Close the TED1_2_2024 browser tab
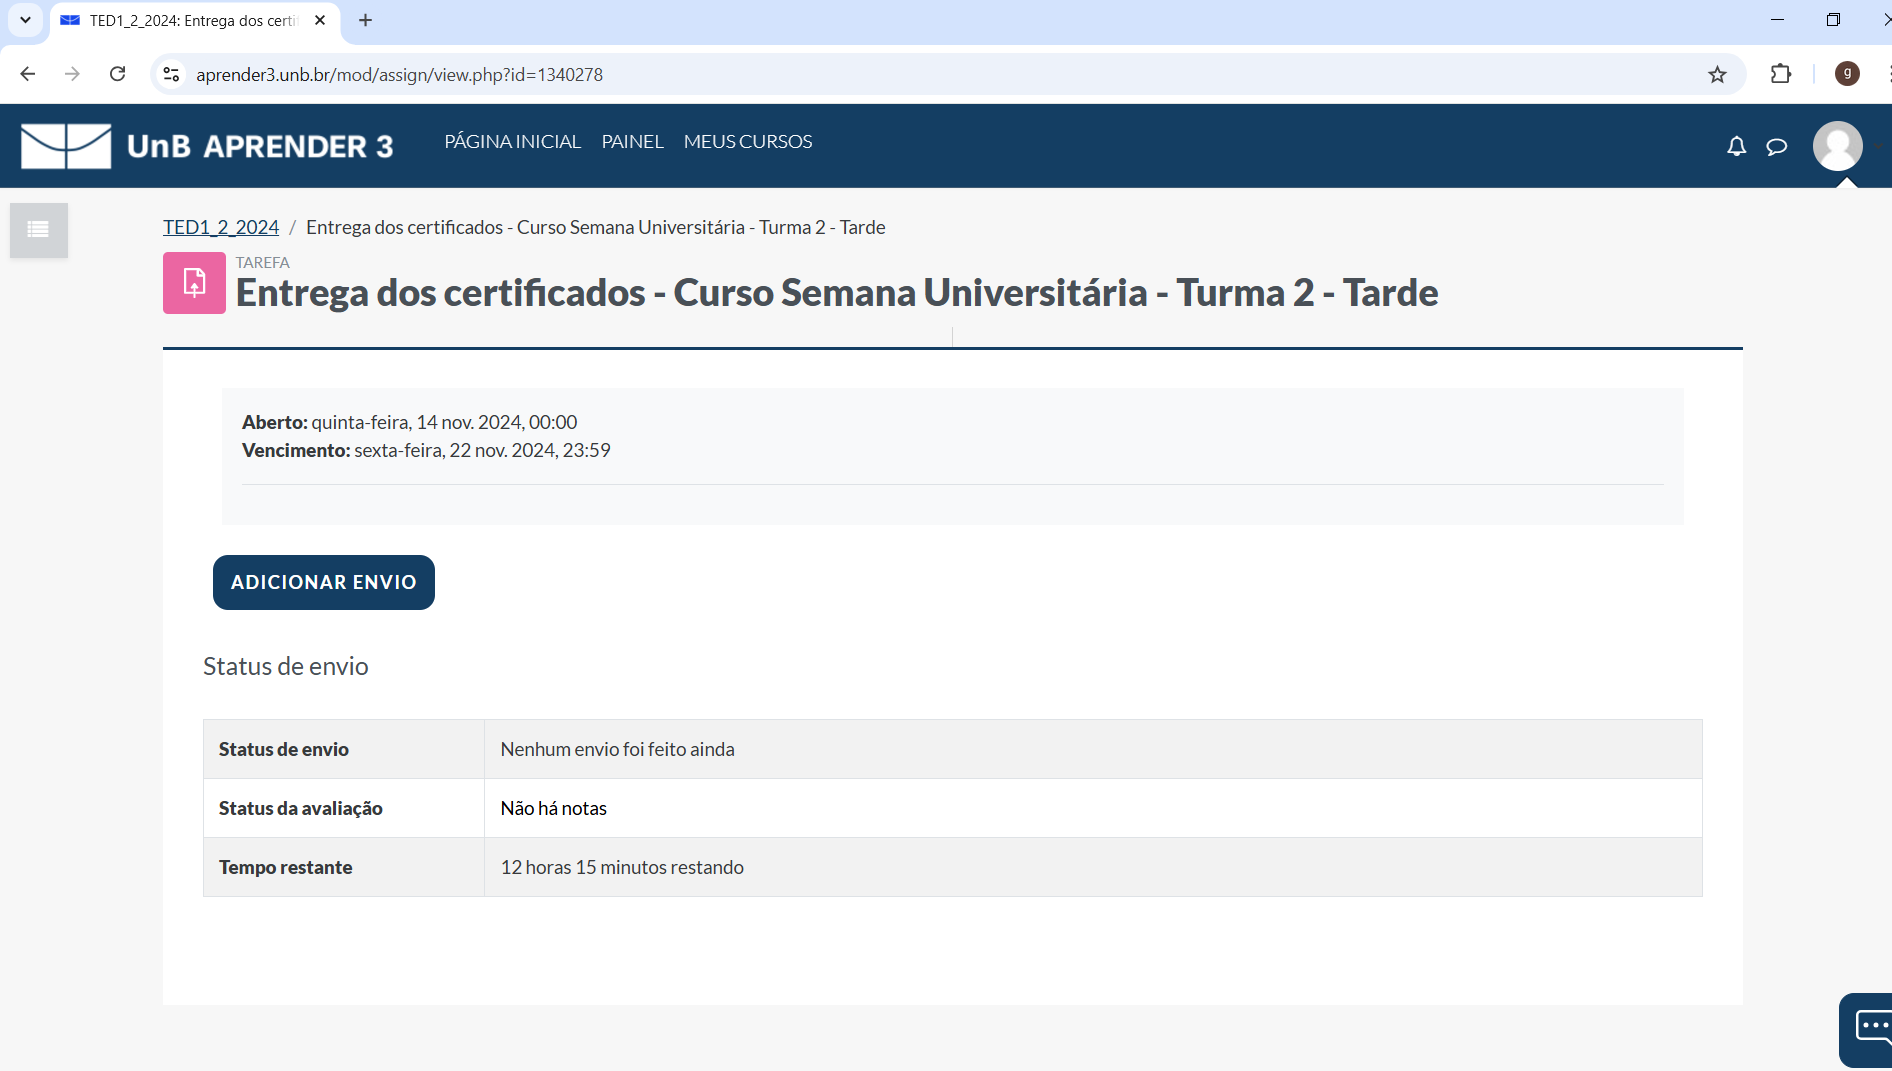Screen dimensions: 1892x1071 click(x=320, y=20)
